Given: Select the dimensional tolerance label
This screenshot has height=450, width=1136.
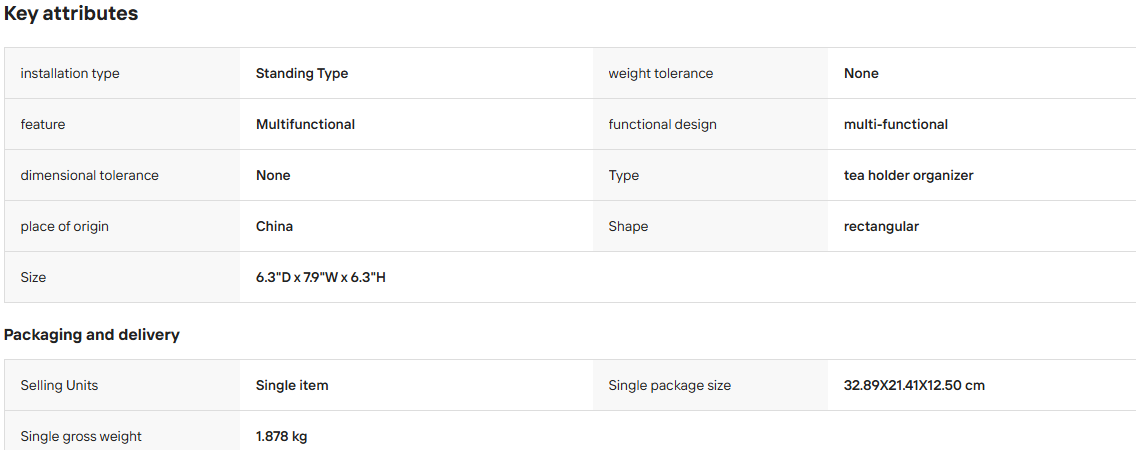Looking at the screenshot, I should [89, 175].
